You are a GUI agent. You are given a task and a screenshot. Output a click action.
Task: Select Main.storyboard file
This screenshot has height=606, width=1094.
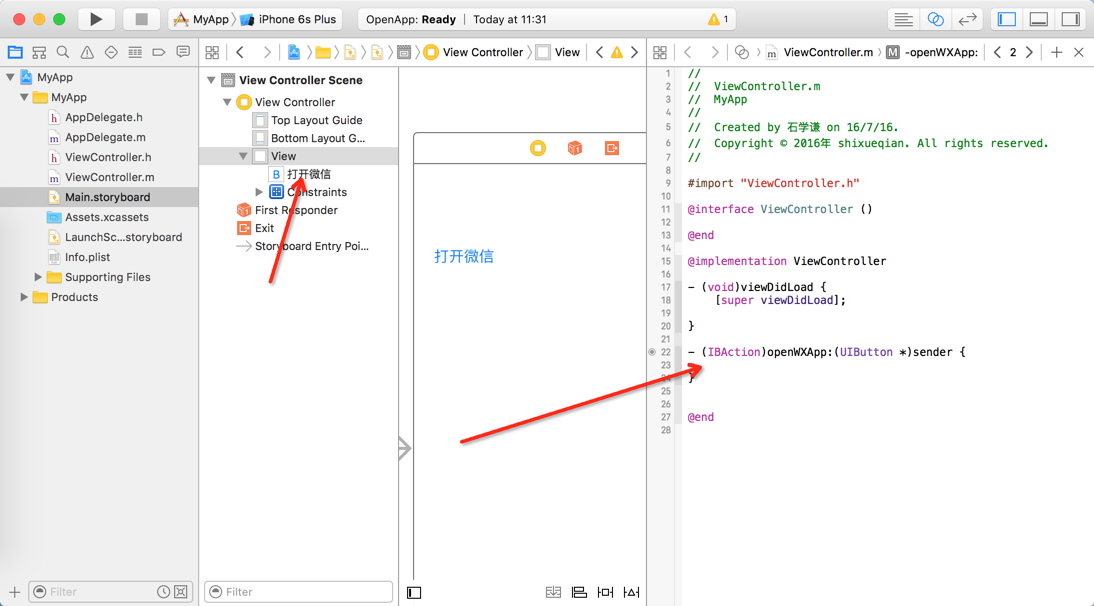(x=99, y=197)
